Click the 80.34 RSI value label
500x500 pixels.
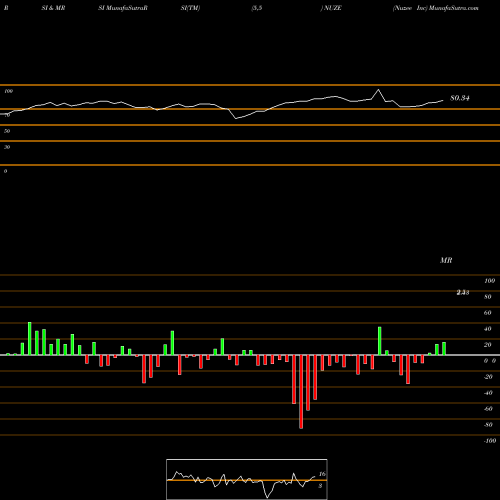click(x=460, y=98)
